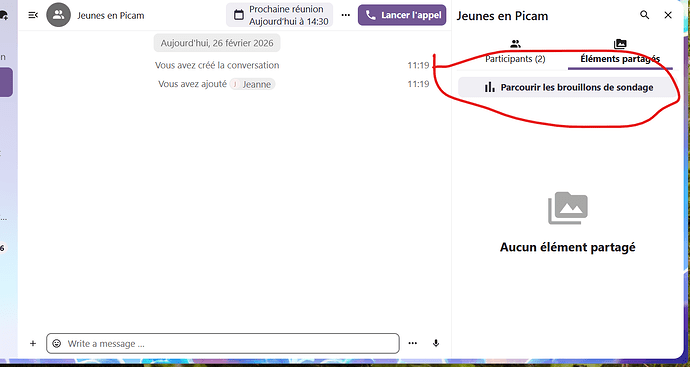Search in the Jeunes en Picam sidebar
This screenshot has height=367, width=690.
click(x=645, y=15)
